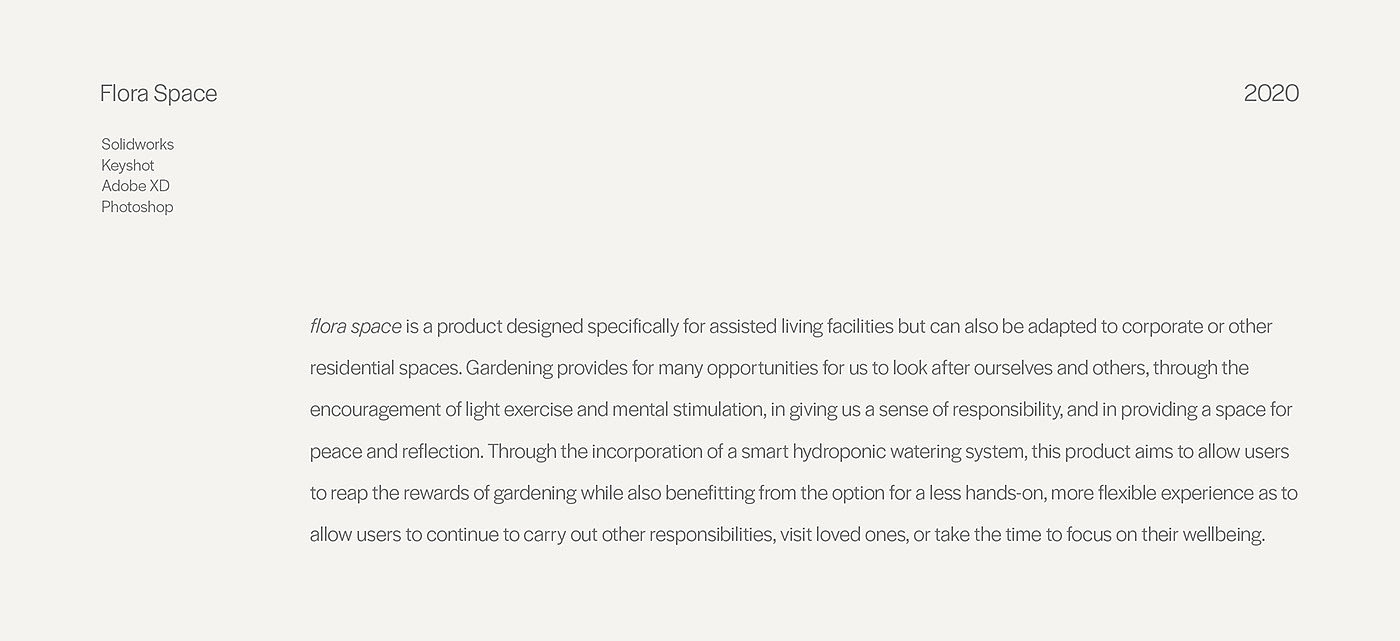
Task: Click "Photoshop" in the tools list
Action: point(137,207)
